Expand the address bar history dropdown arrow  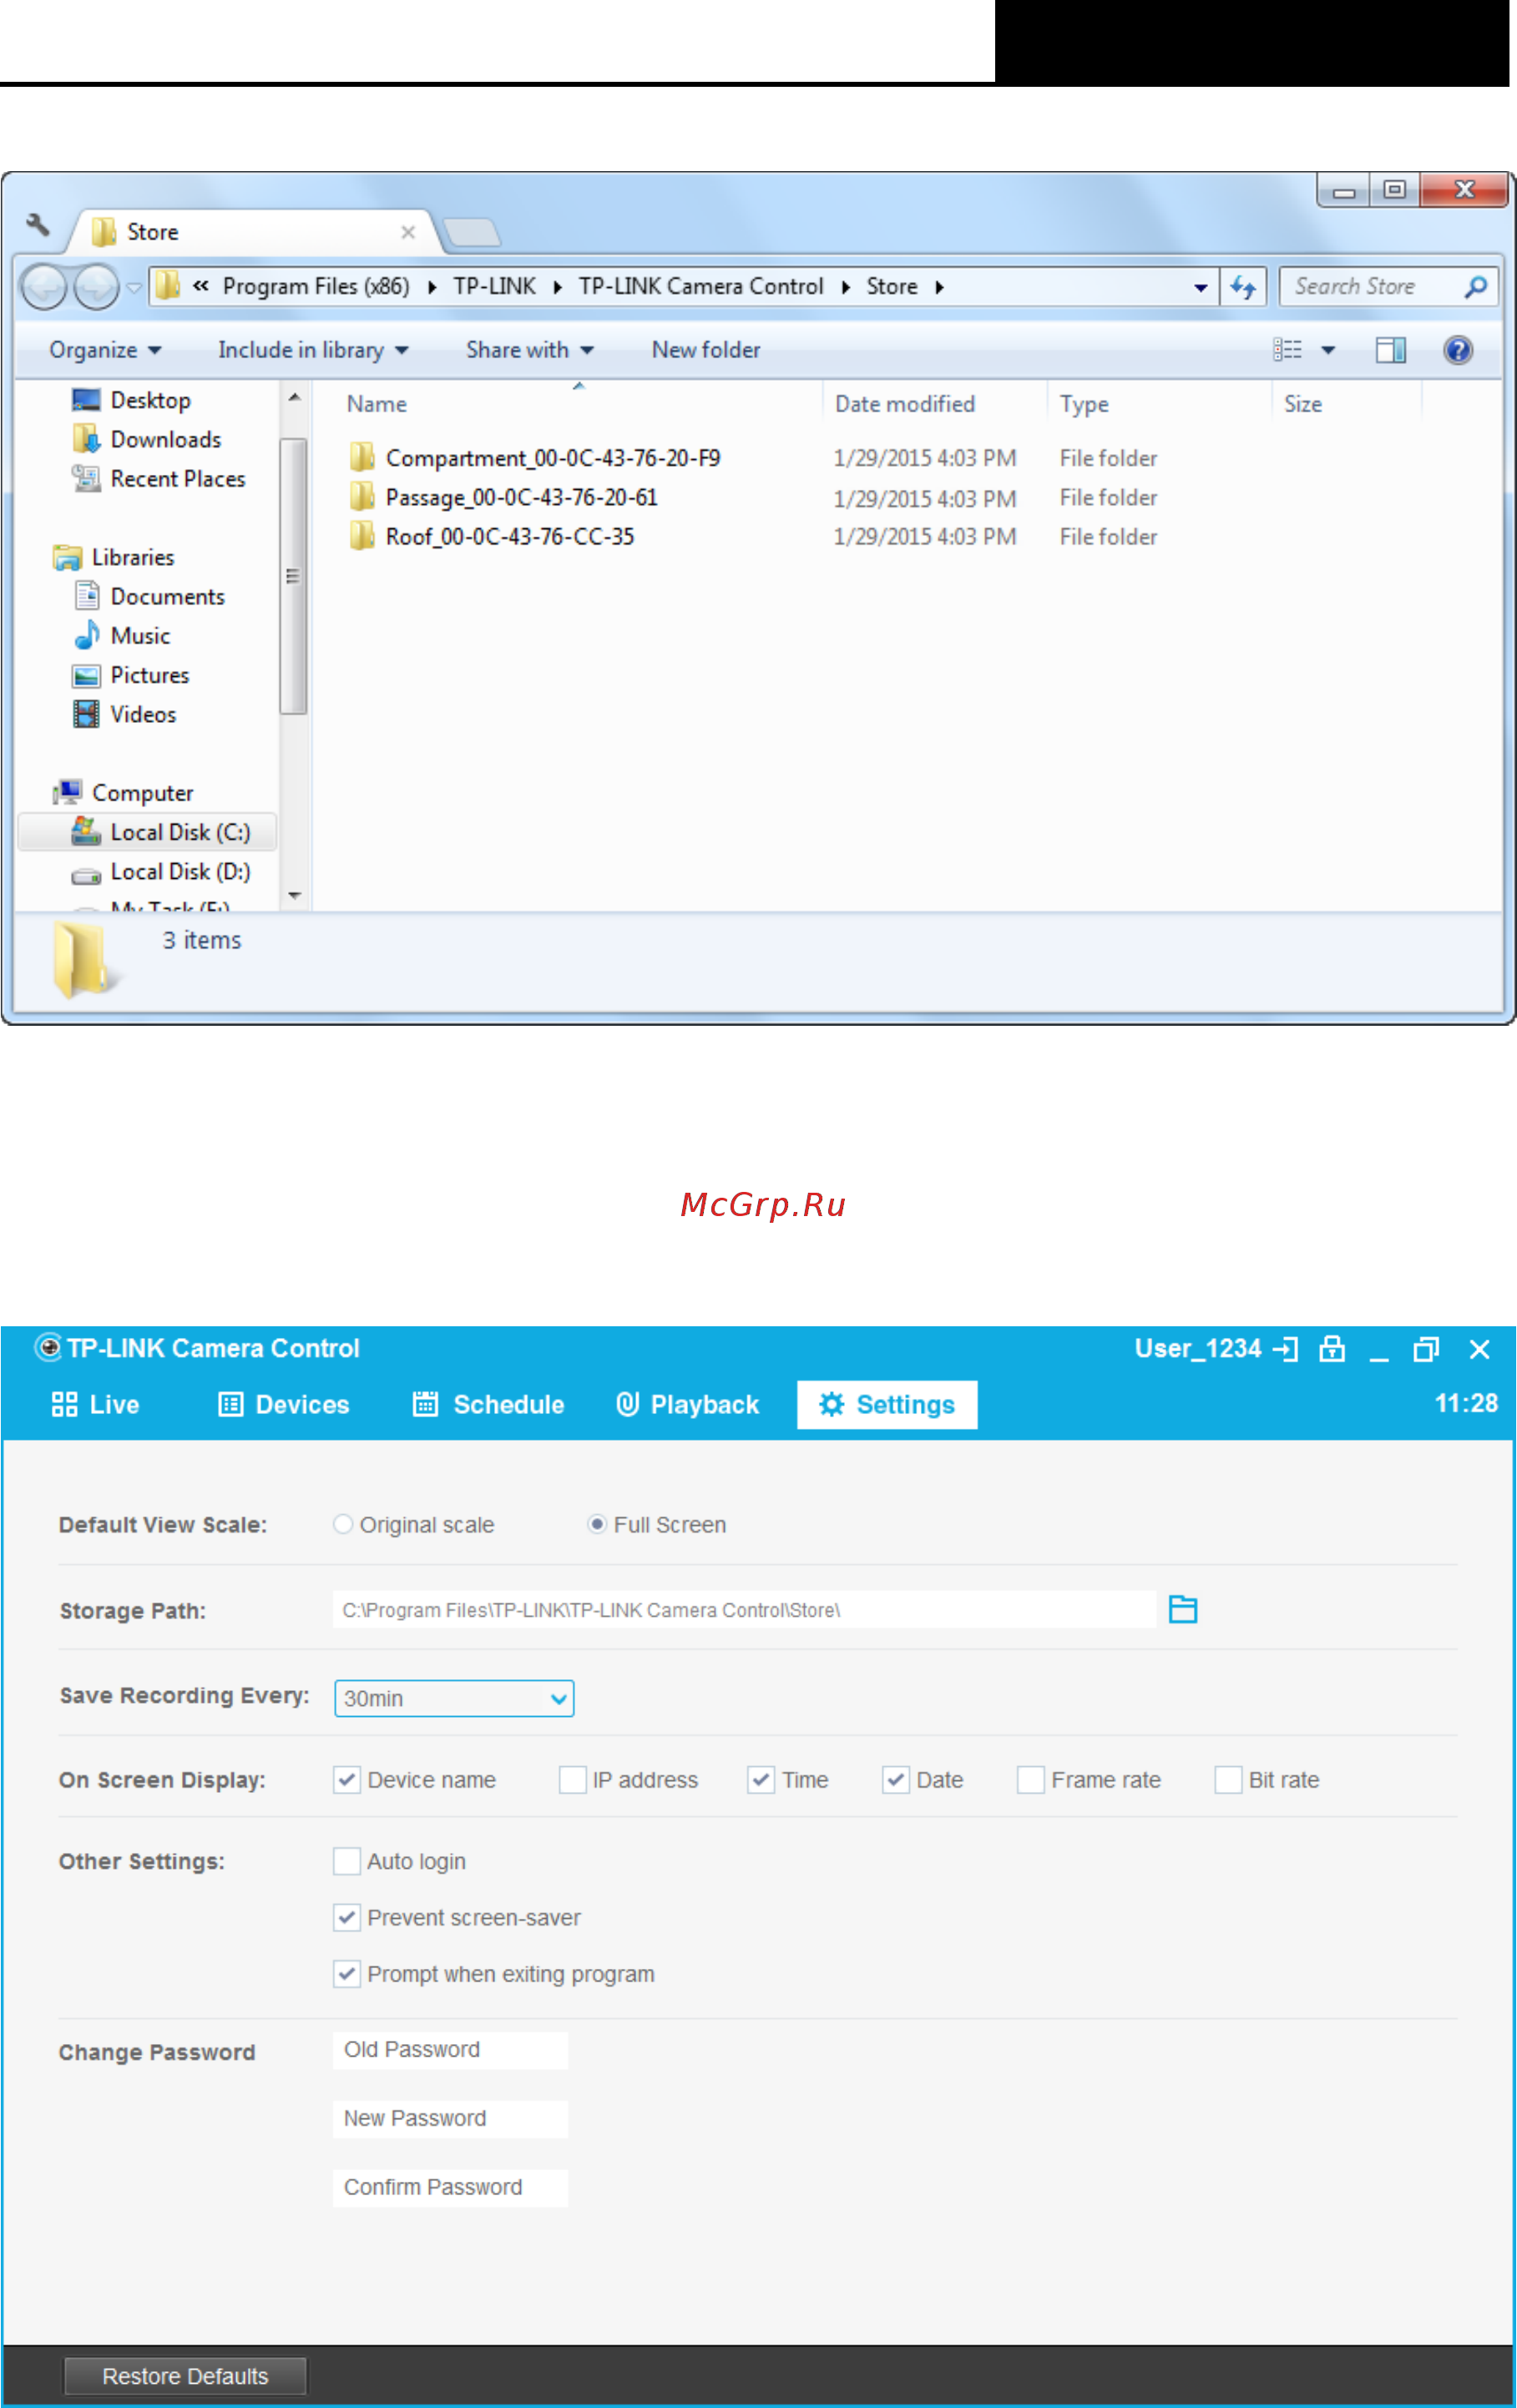click(x=1200, y=288)
